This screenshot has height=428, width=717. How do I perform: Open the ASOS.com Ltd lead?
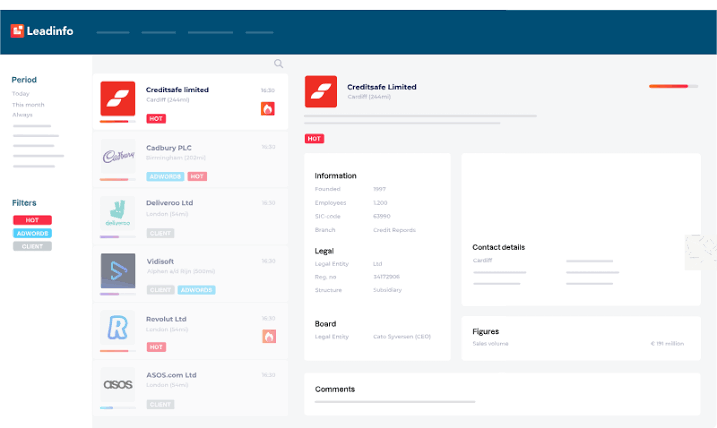tap(190, 388)
